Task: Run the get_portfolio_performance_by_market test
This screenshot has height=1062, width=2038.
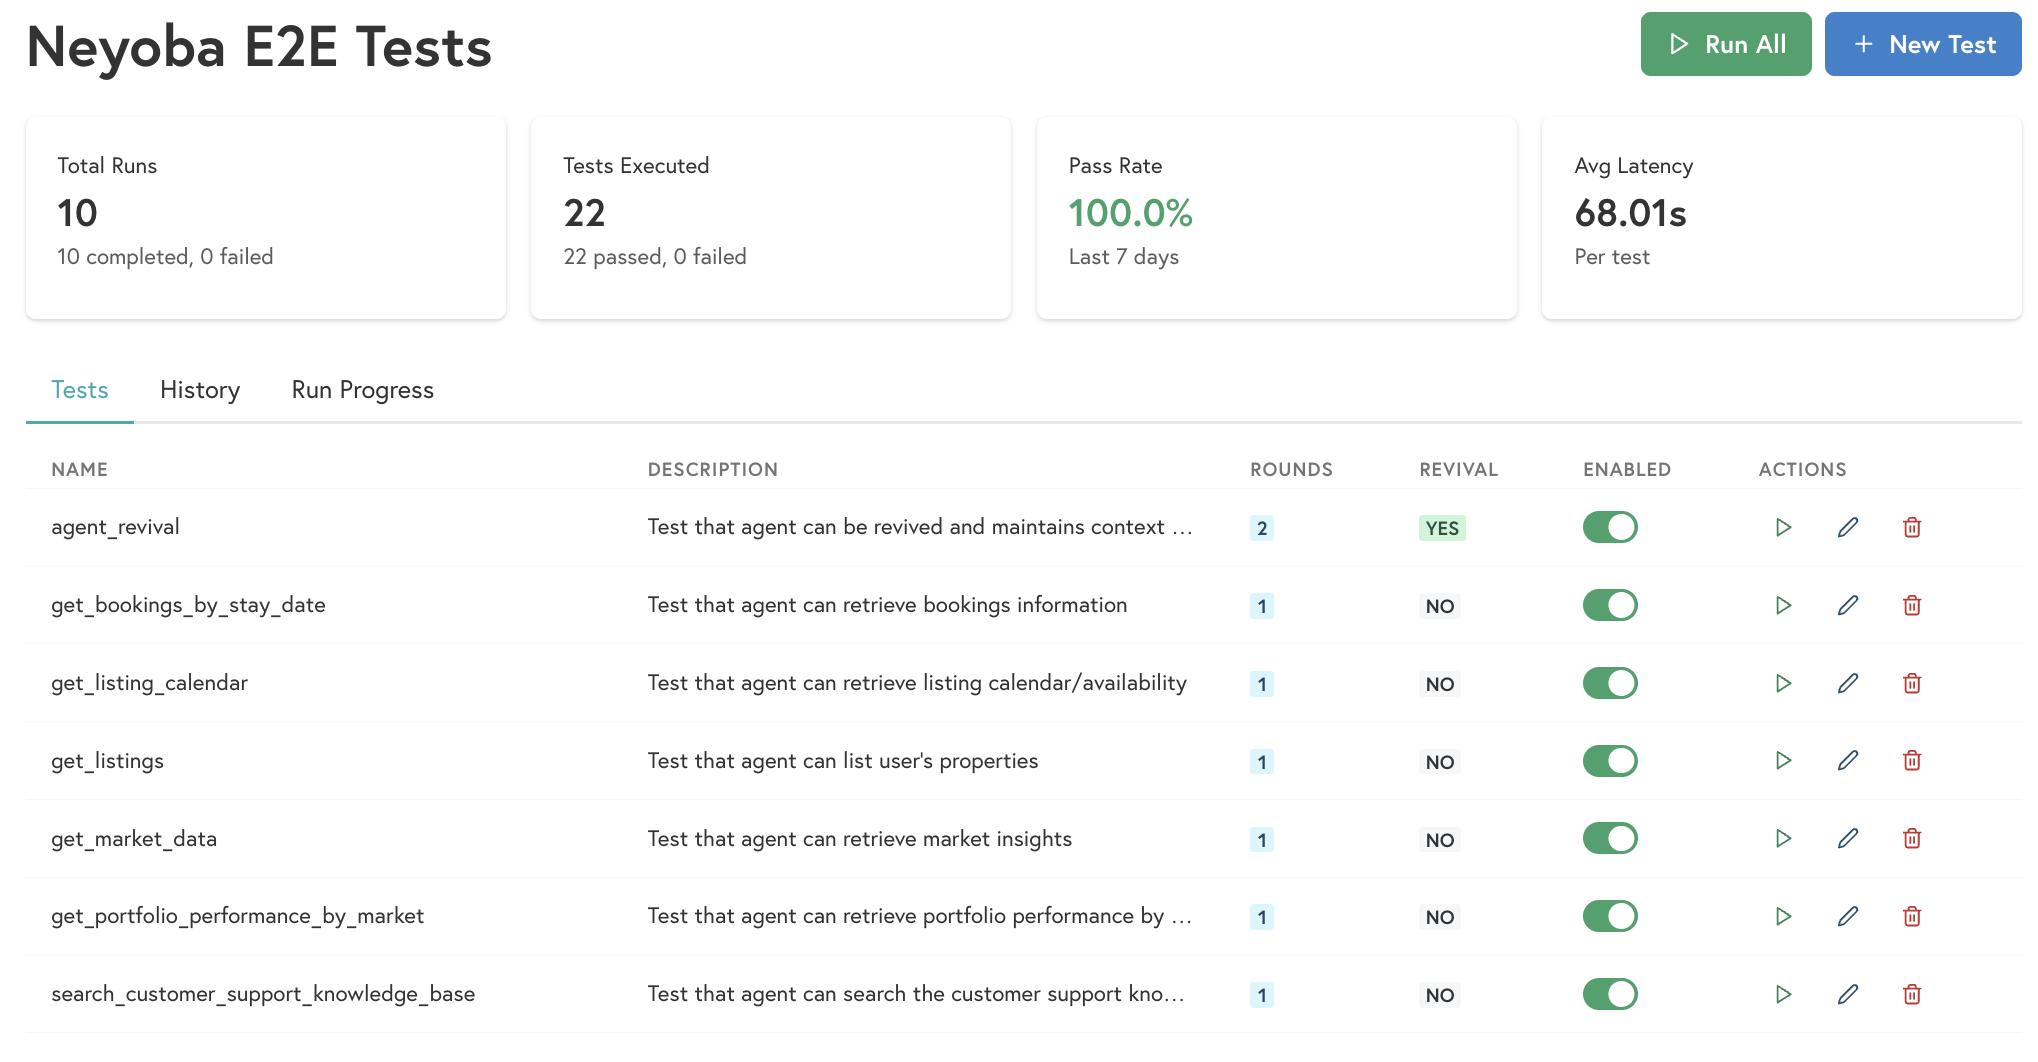Action: (x=1783, y=916)
